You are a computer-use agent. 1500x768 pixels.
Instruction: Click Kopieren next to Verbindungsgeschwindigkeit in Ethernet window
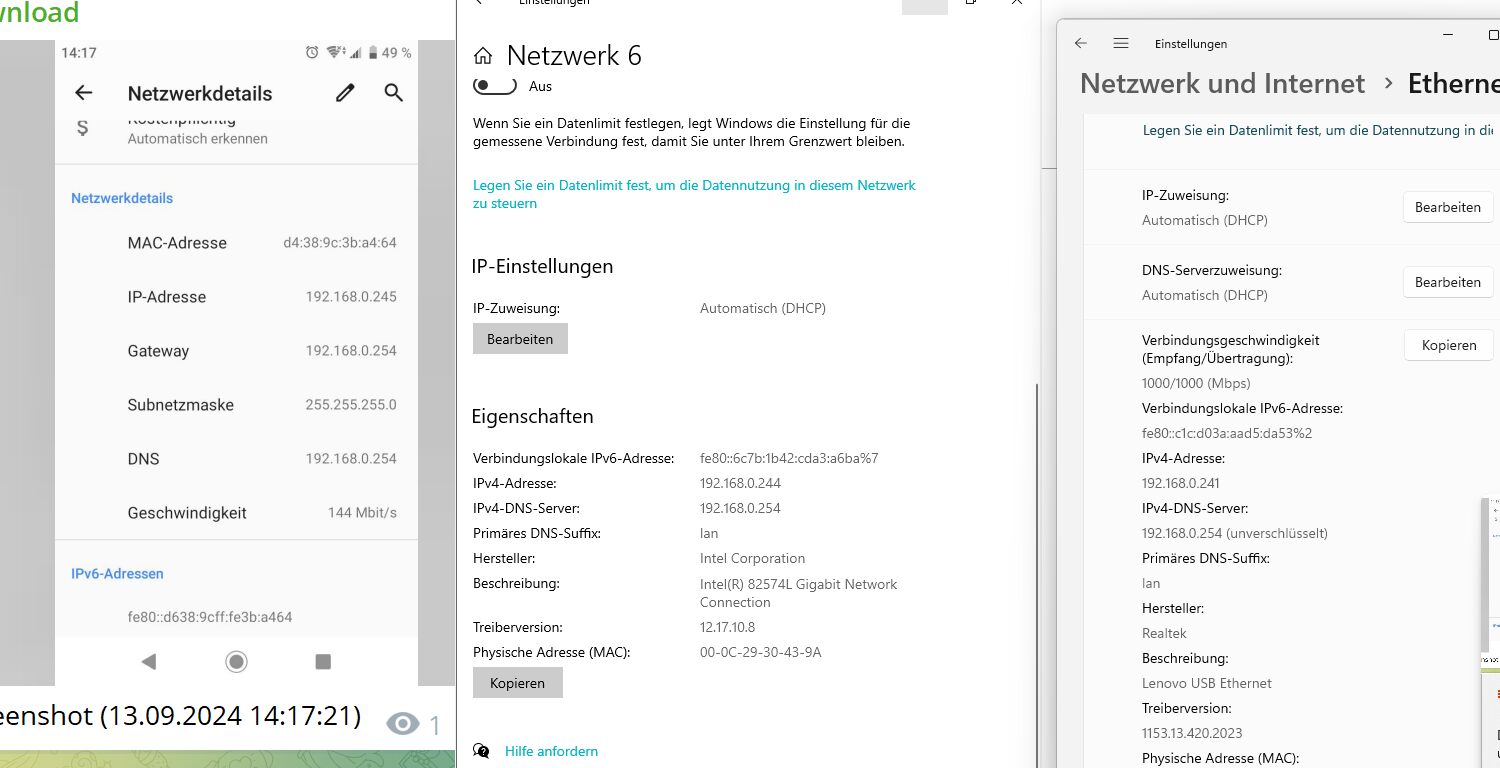[1448, 345]
